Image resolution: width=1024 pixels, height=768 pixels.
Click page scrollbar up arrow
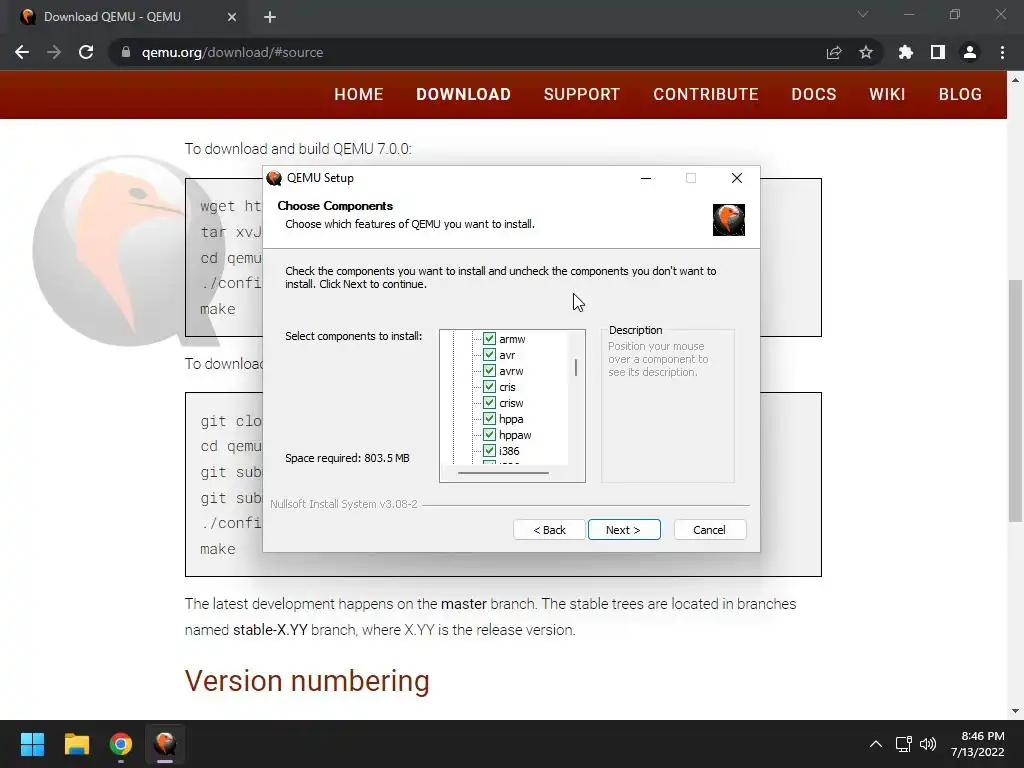click(1015, 80)
